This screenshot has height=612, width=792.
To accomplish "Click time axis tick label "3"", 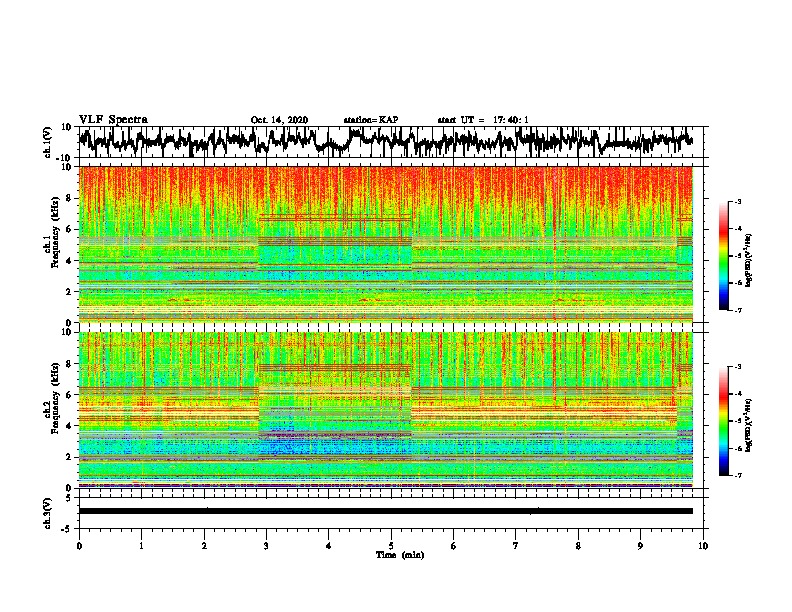I will (x=266, y=546).
